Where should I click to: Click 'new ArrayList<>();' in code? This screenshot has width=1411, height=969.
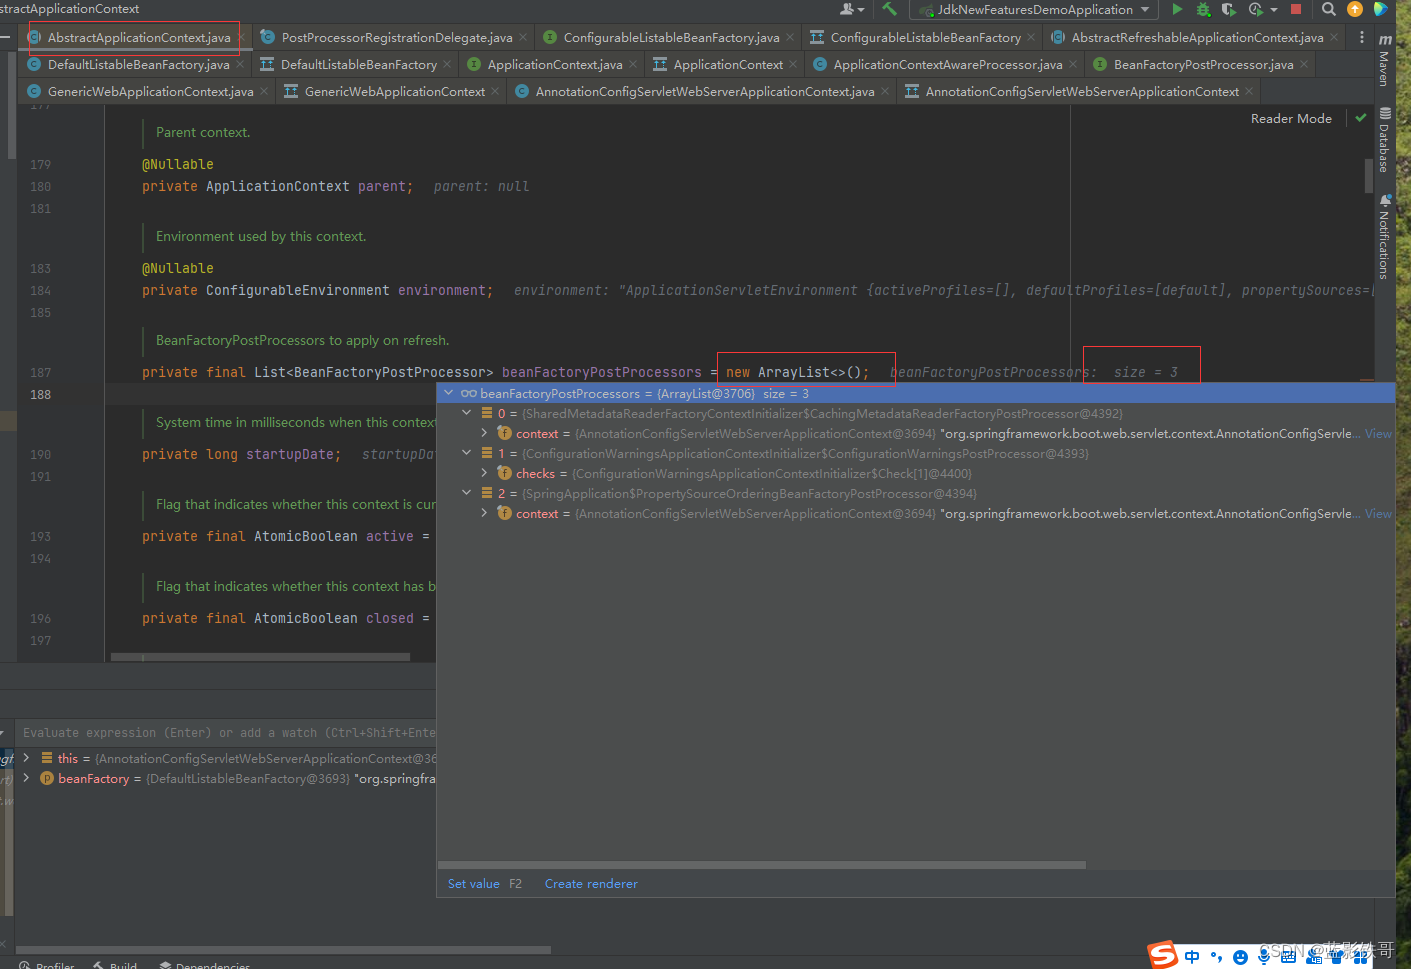[798, 372]
